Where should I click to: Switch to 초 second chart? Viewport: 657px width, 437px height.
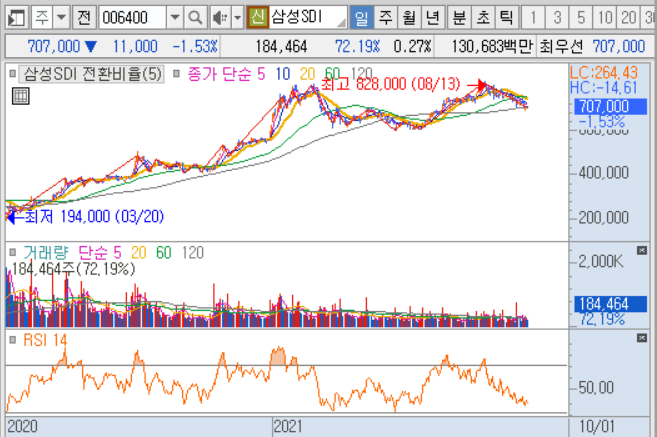pos(483,18)
